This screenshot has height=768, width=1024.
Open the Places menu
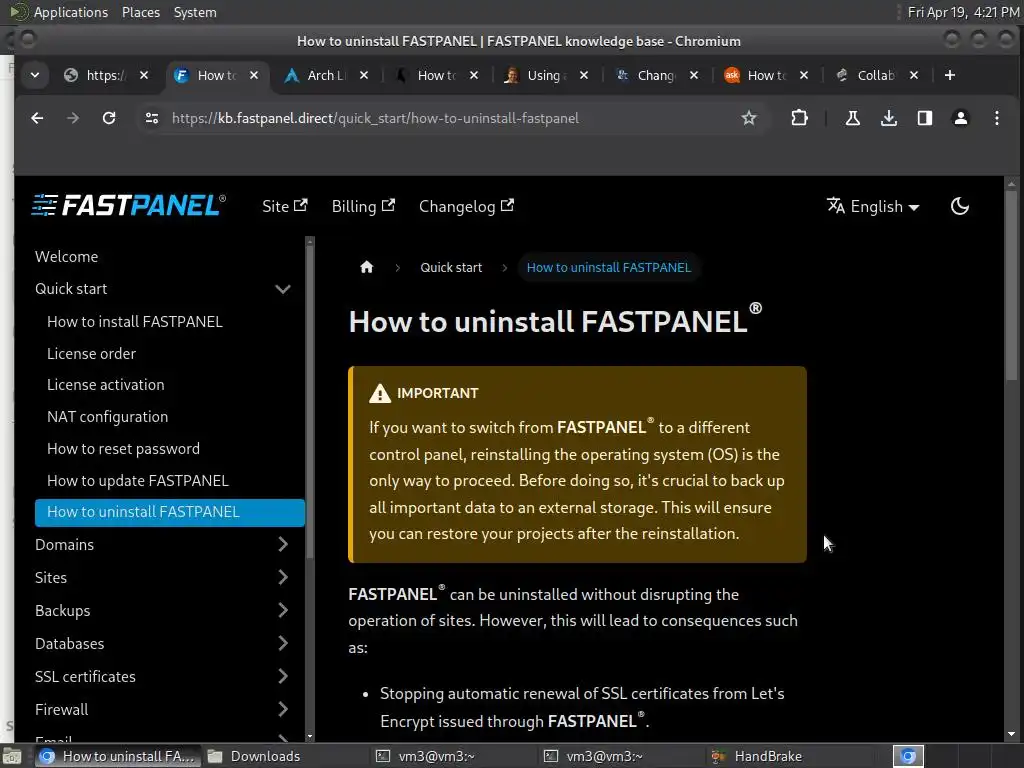pos(140,12)
